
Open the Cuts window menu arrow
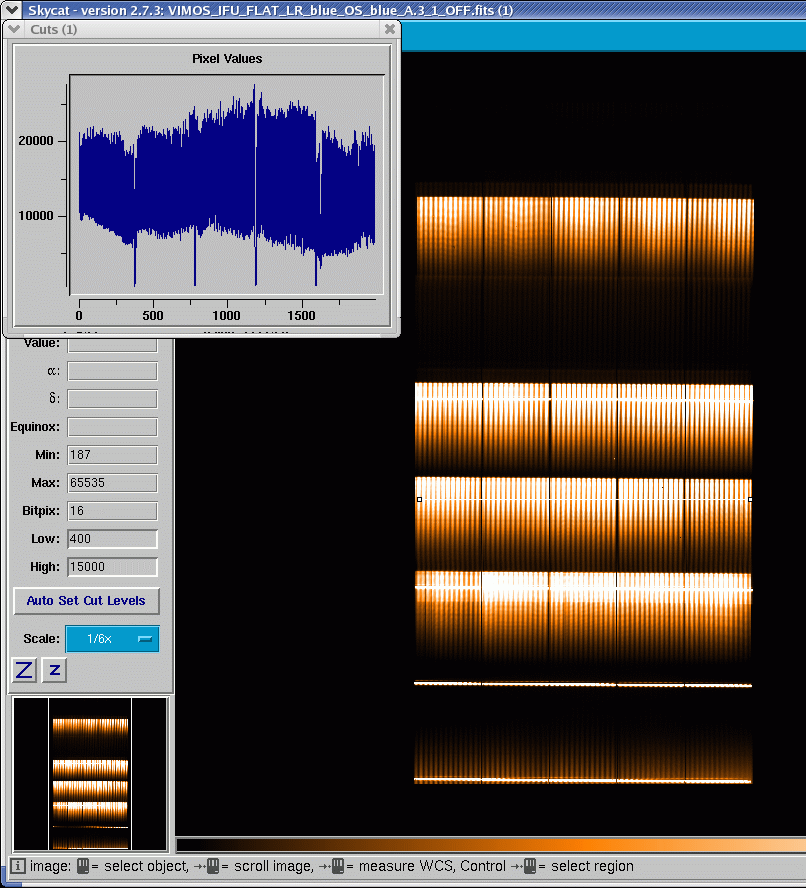tap(14, 29)
